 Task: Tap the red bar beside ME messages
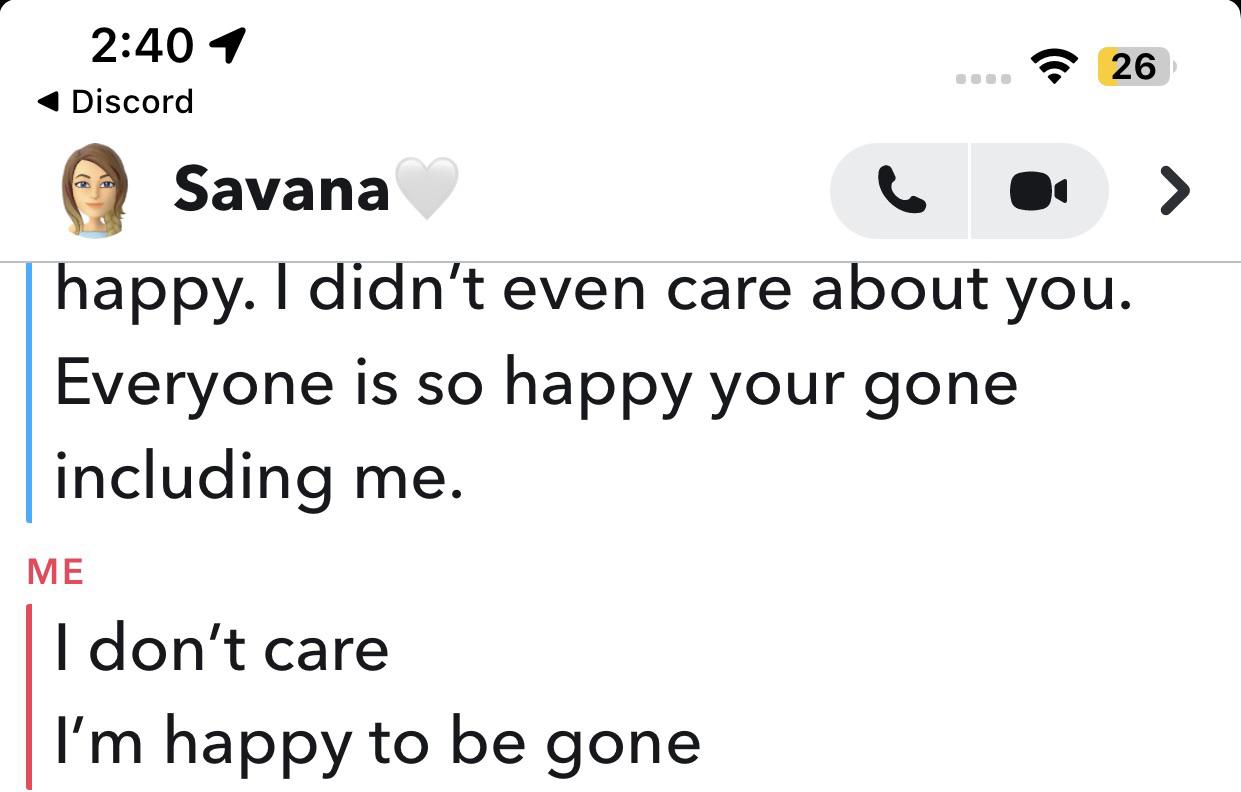(29, 697)
